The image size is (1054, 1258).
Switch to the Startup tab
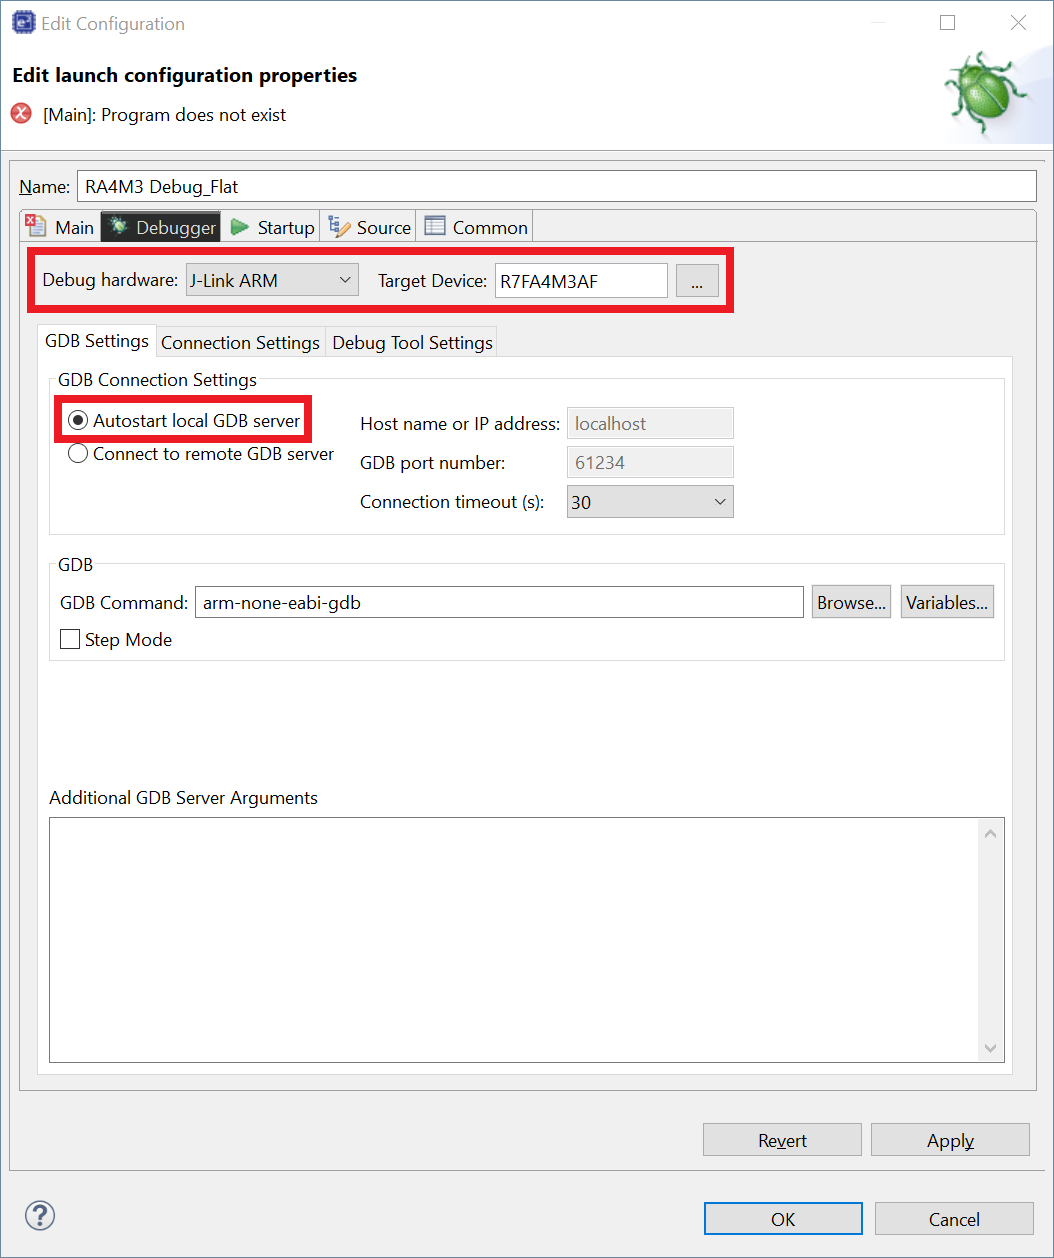click(x=273, y=227)
